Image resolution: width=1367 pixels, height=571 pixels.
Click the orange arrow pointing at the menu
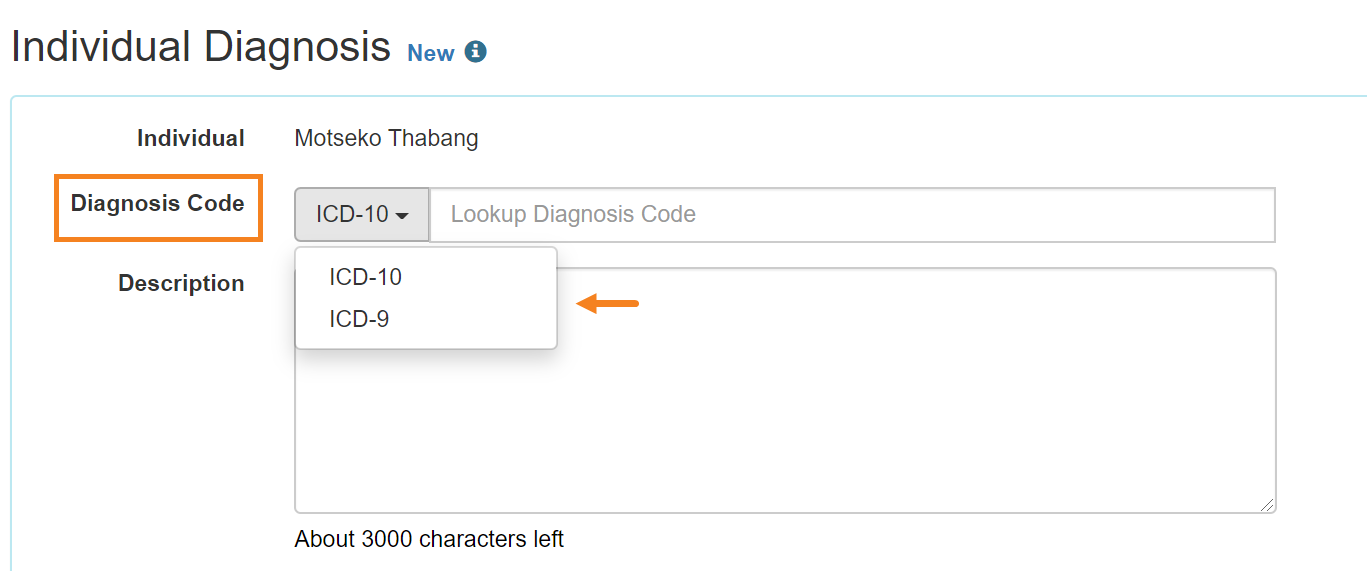[608, 303]
